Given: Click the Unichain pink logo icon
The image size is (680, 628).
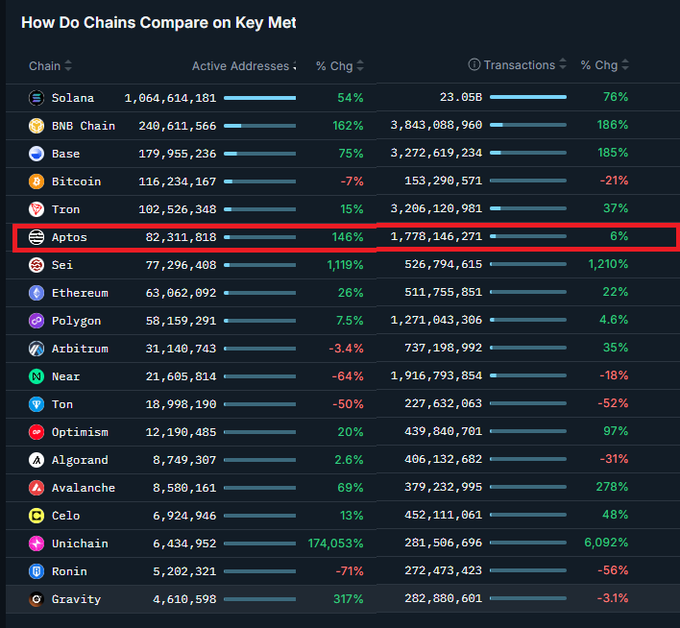Looking at the screenshot, I should 36,544.
